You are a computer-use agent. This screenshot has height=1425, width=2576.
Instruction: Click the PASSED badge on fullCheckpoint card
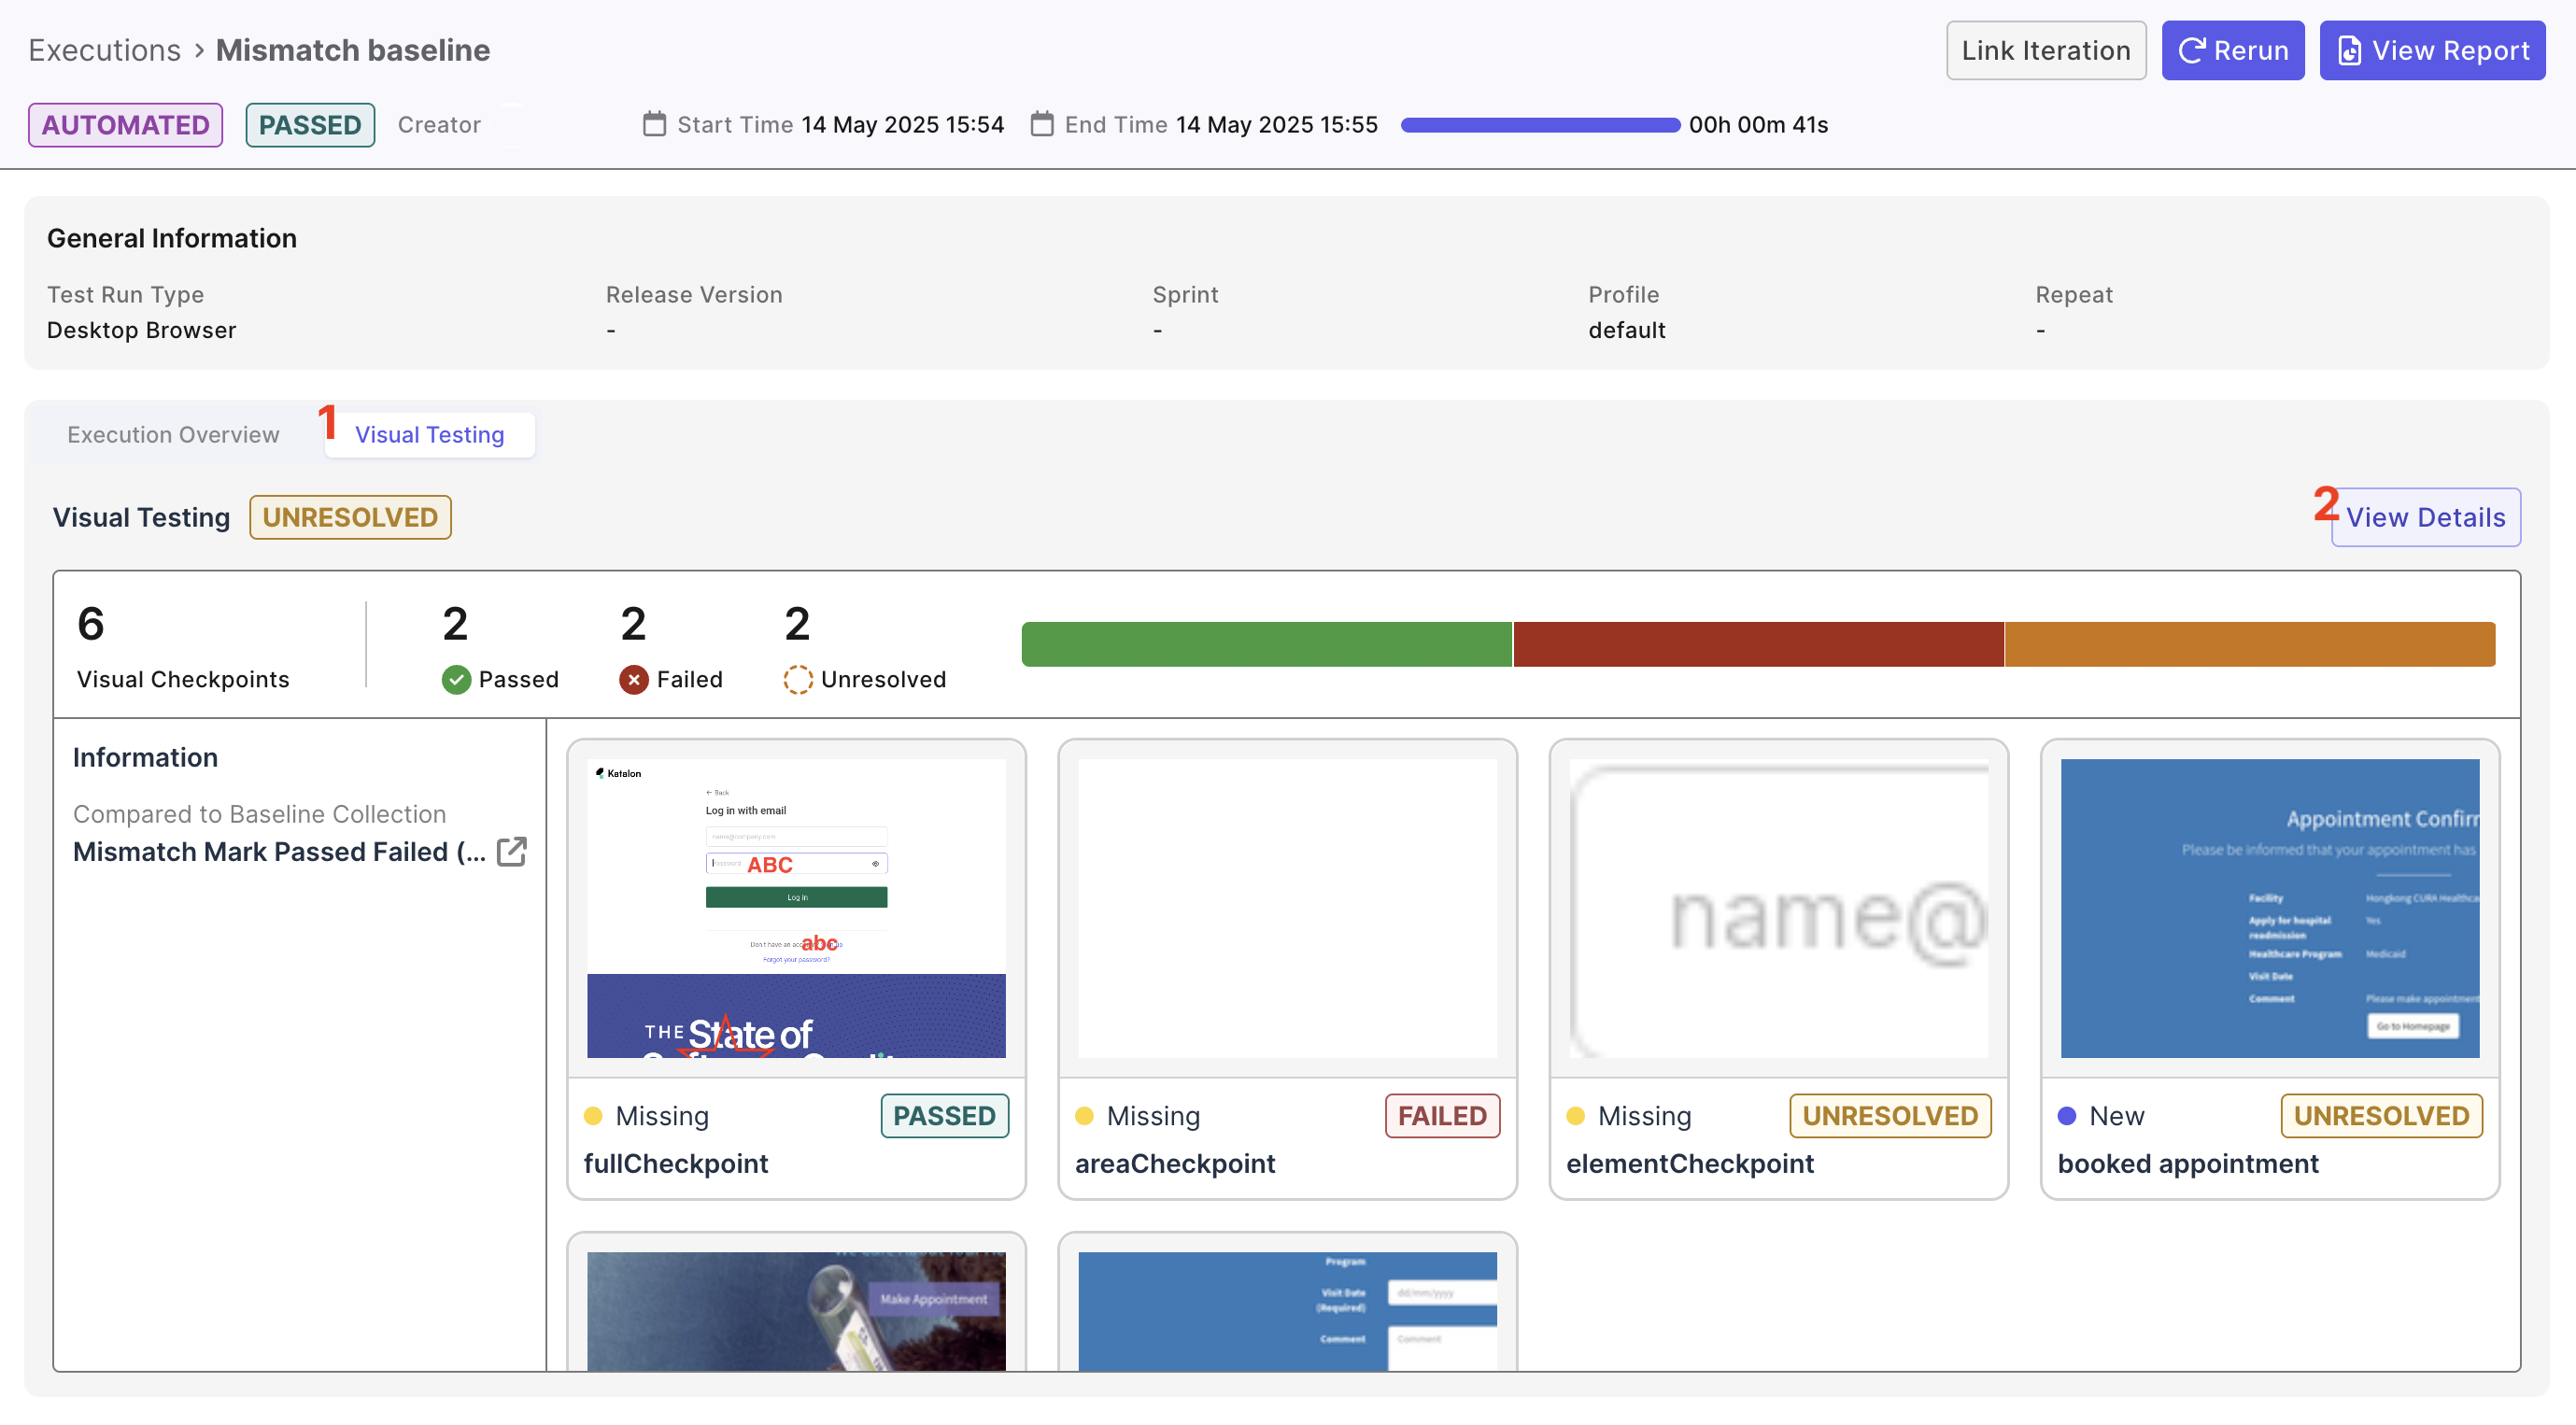[x=944, y=1116]
